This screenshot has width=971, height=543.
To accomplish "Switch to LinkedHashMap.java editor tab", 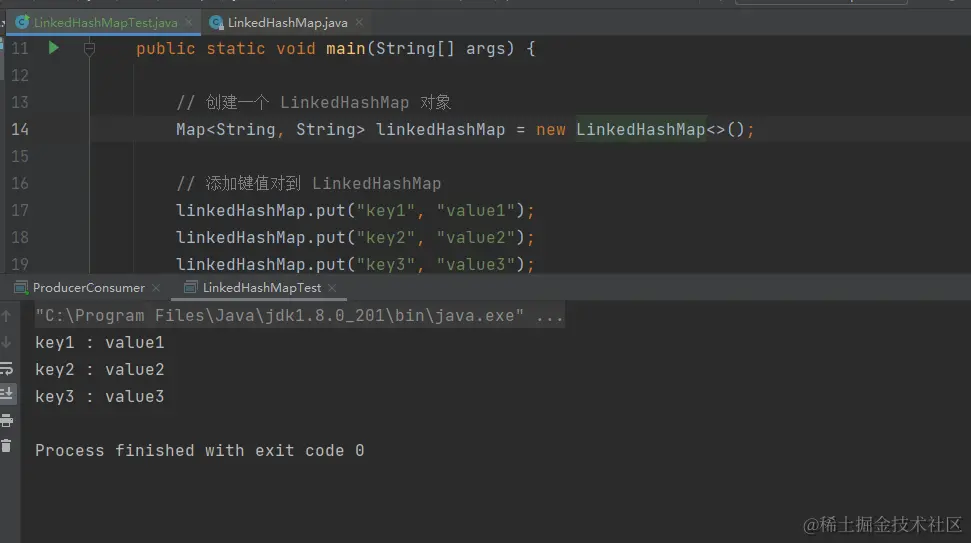I will [x=287, y=23].
